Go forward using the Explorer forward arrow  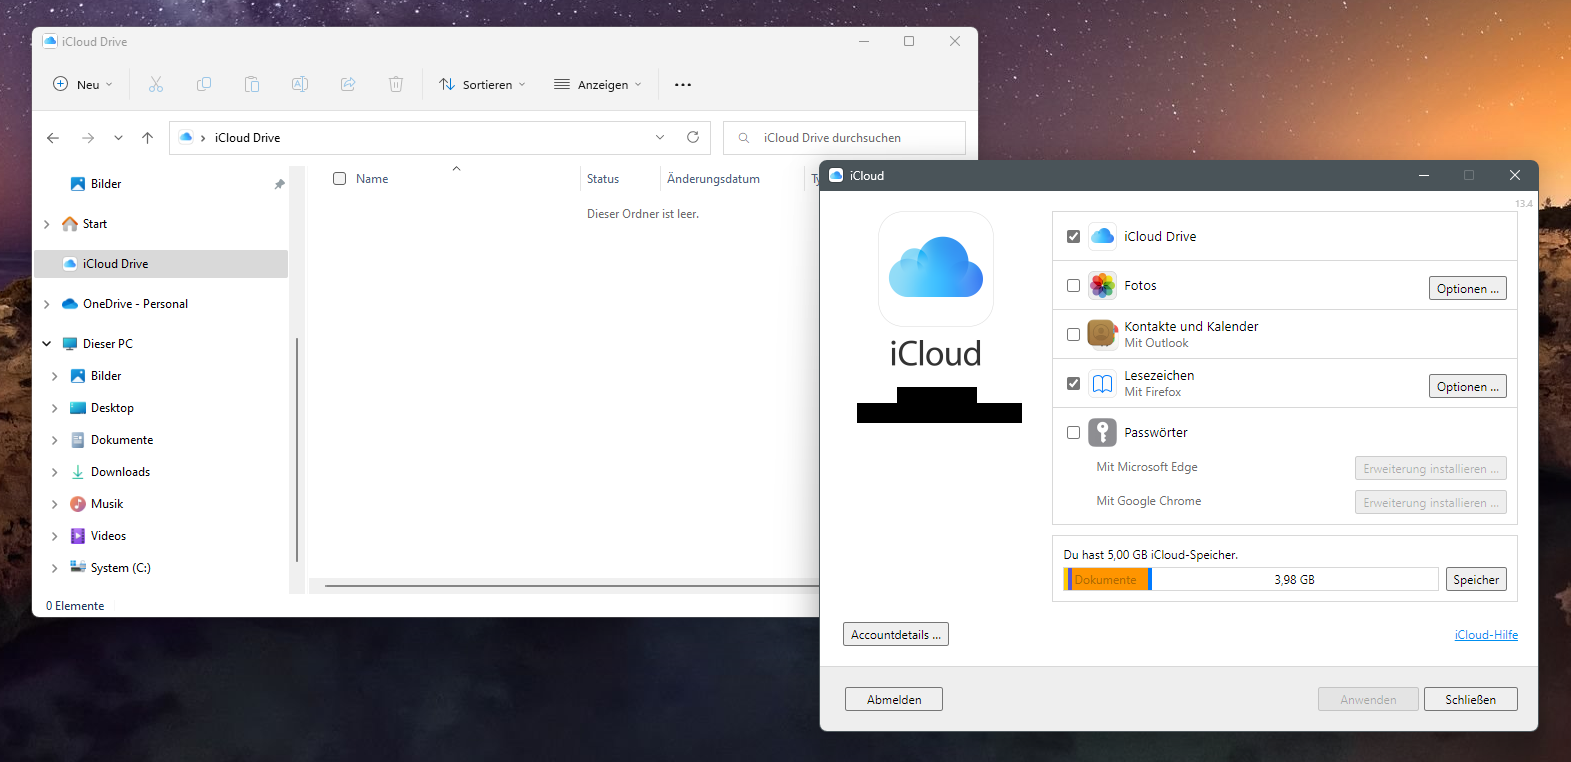(x=88, y=138)
